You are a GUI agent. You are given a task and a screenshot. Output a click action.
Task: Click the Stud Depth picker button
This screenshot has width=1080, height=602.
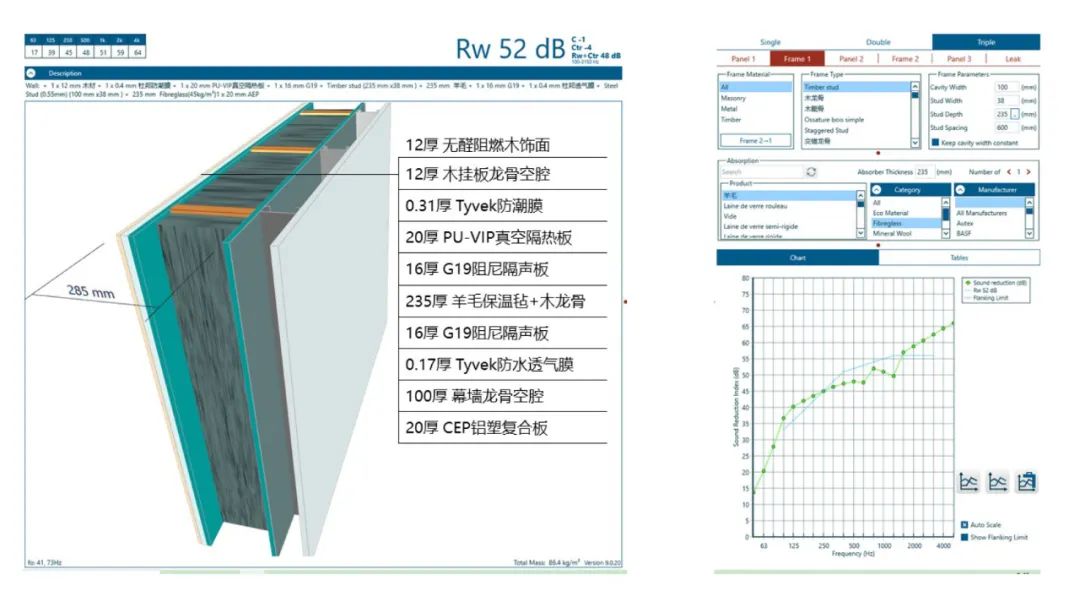(x=1015, y=114)
